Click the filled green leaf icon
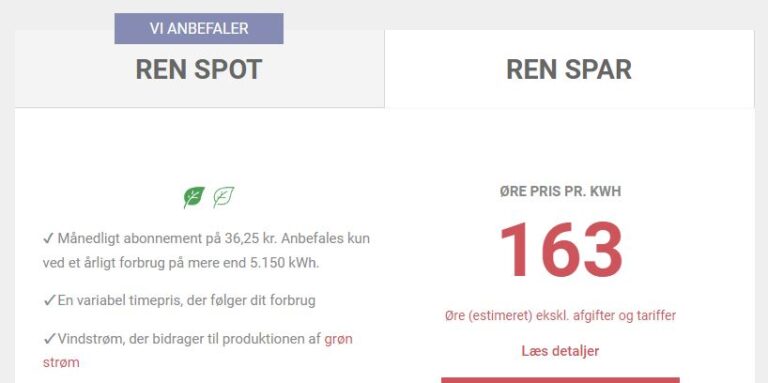768x383 pixels. click(194, 197)
